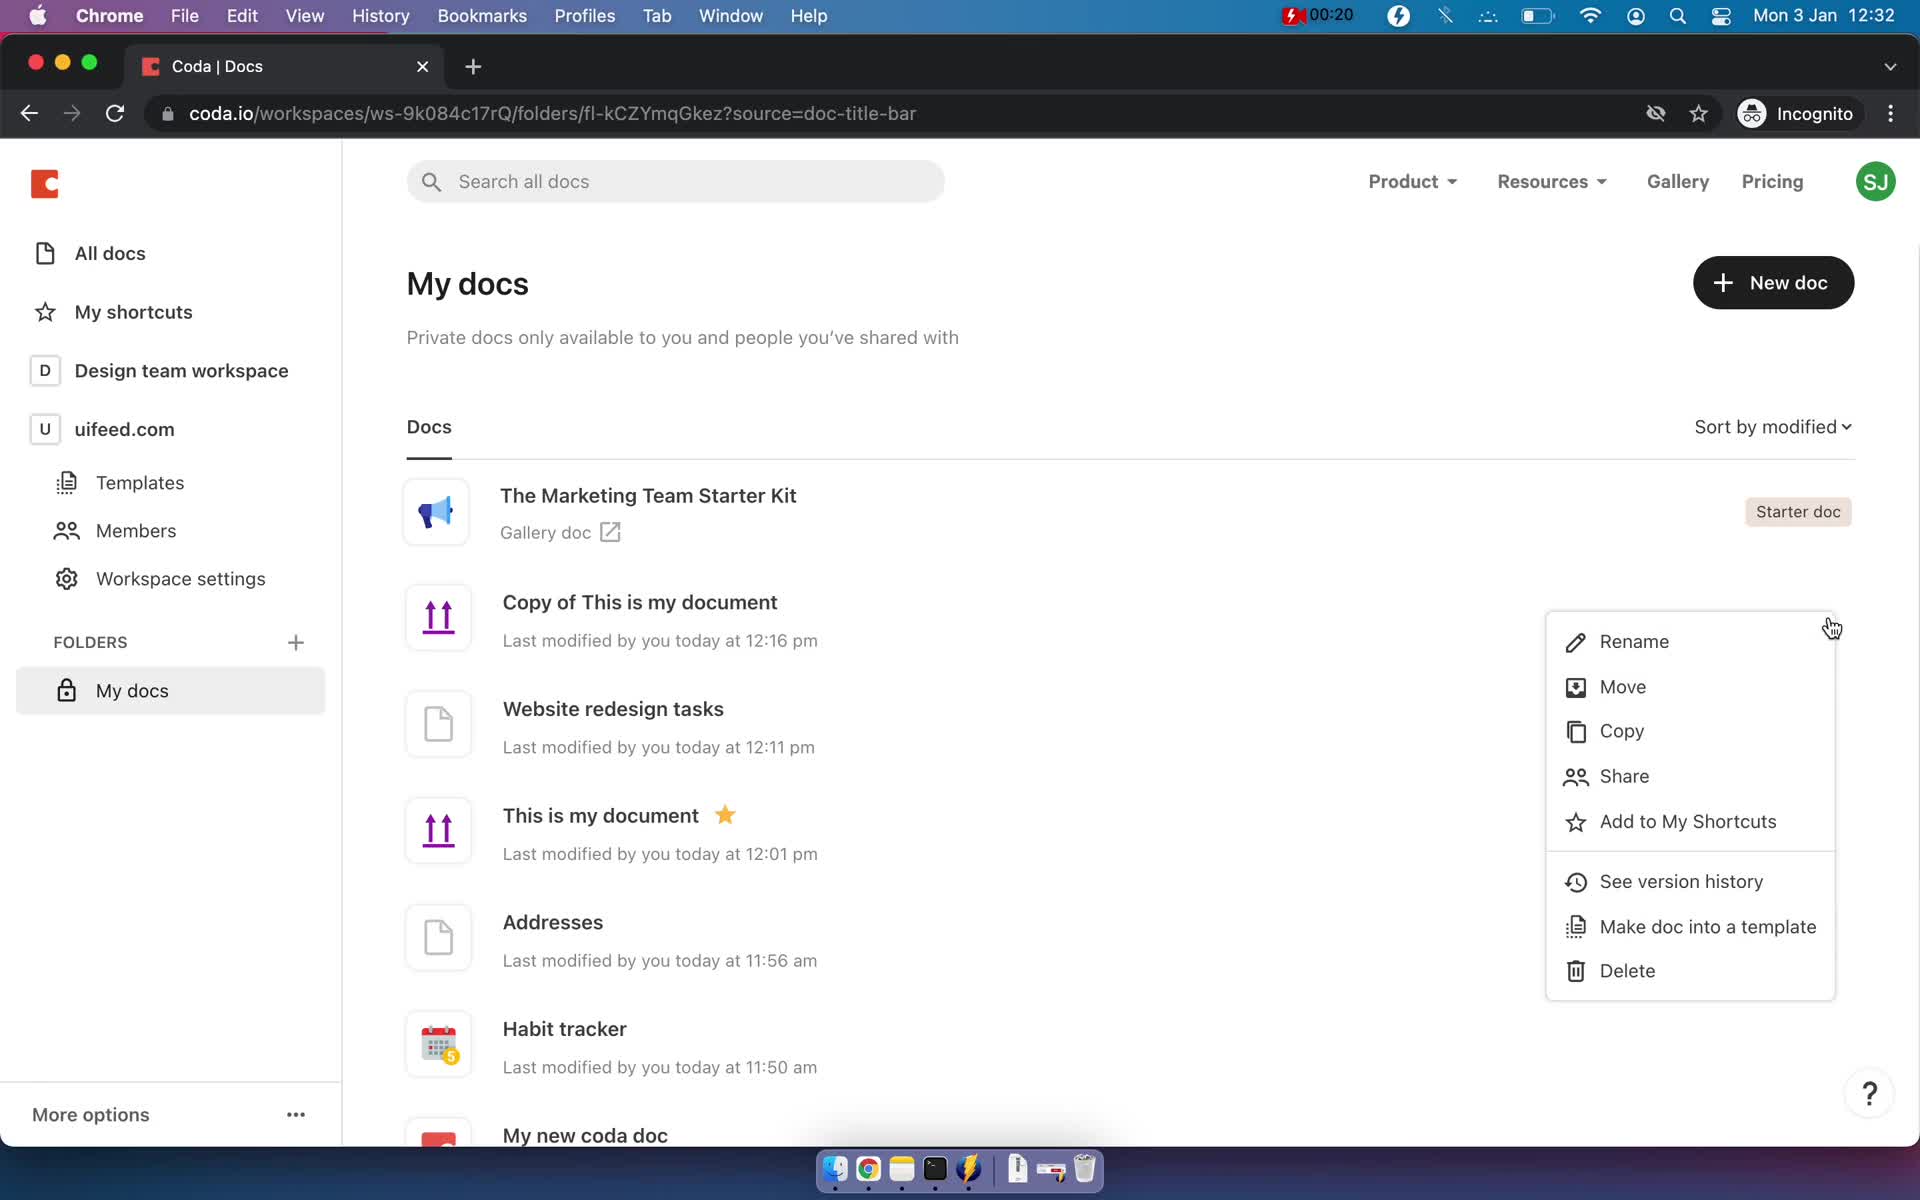Click the Habit tracker calendar icon

(438, 1044)
